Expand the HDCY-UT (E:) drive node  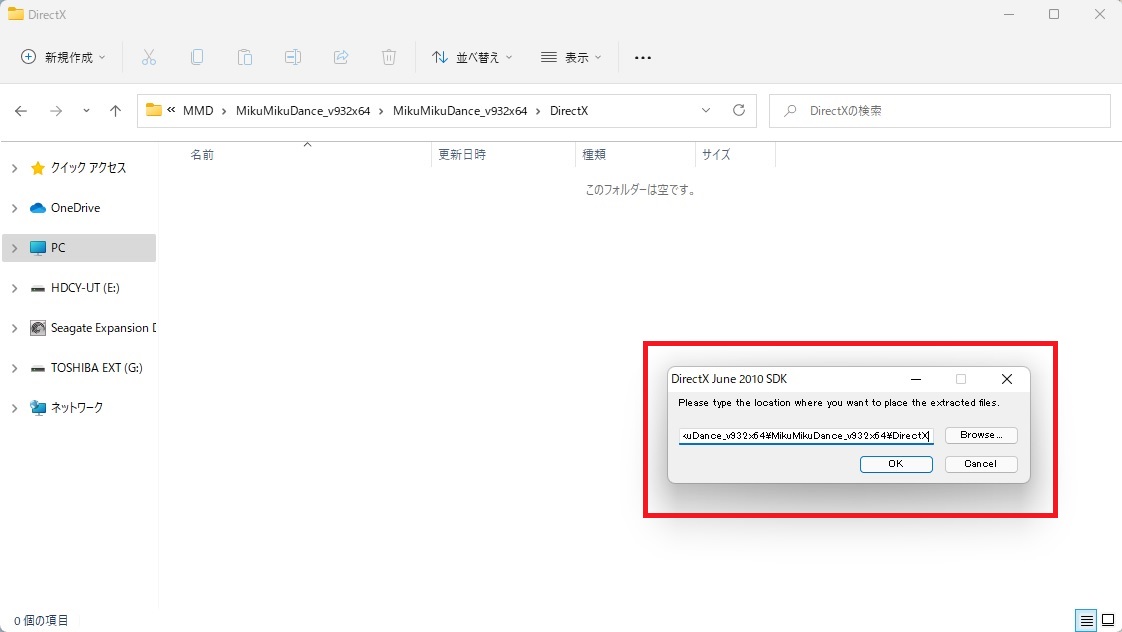14,288
